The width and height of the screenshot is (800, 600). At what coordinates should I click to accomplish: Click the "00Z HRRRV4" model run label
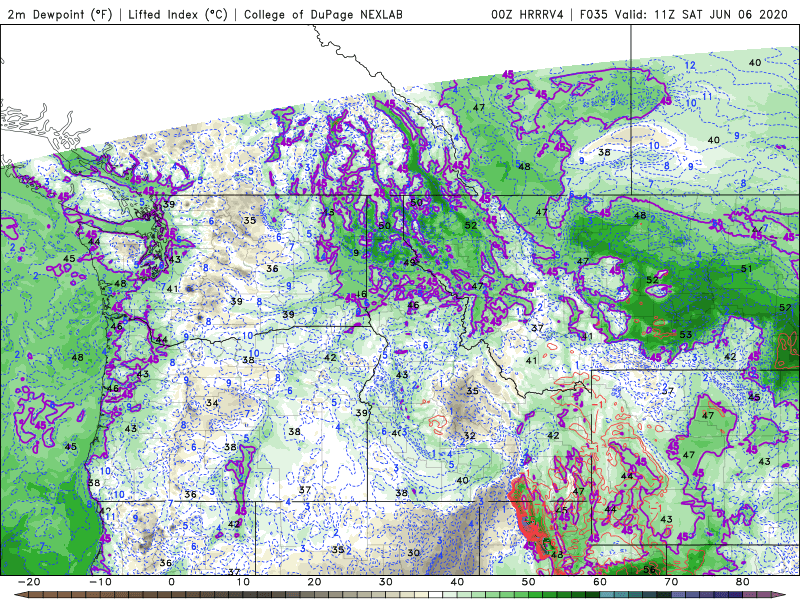click(x=527, y=15)
